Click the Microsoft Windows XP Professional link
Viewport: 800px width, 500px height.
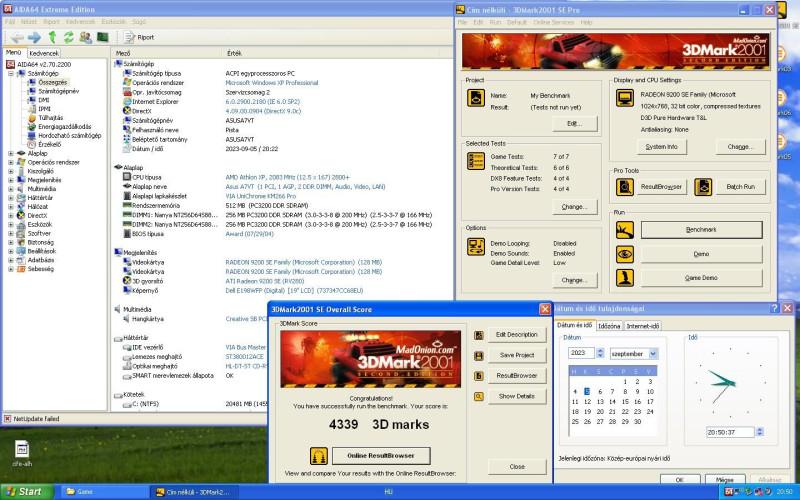pyautogui.click(x=272, y=83)
